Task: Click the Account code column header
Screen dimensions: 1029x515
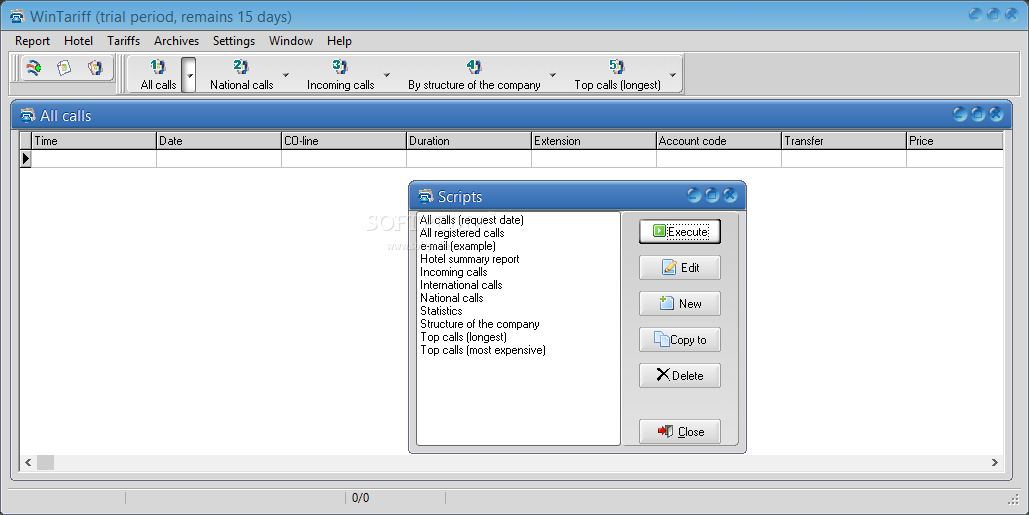Action: [x=719, y=141]
